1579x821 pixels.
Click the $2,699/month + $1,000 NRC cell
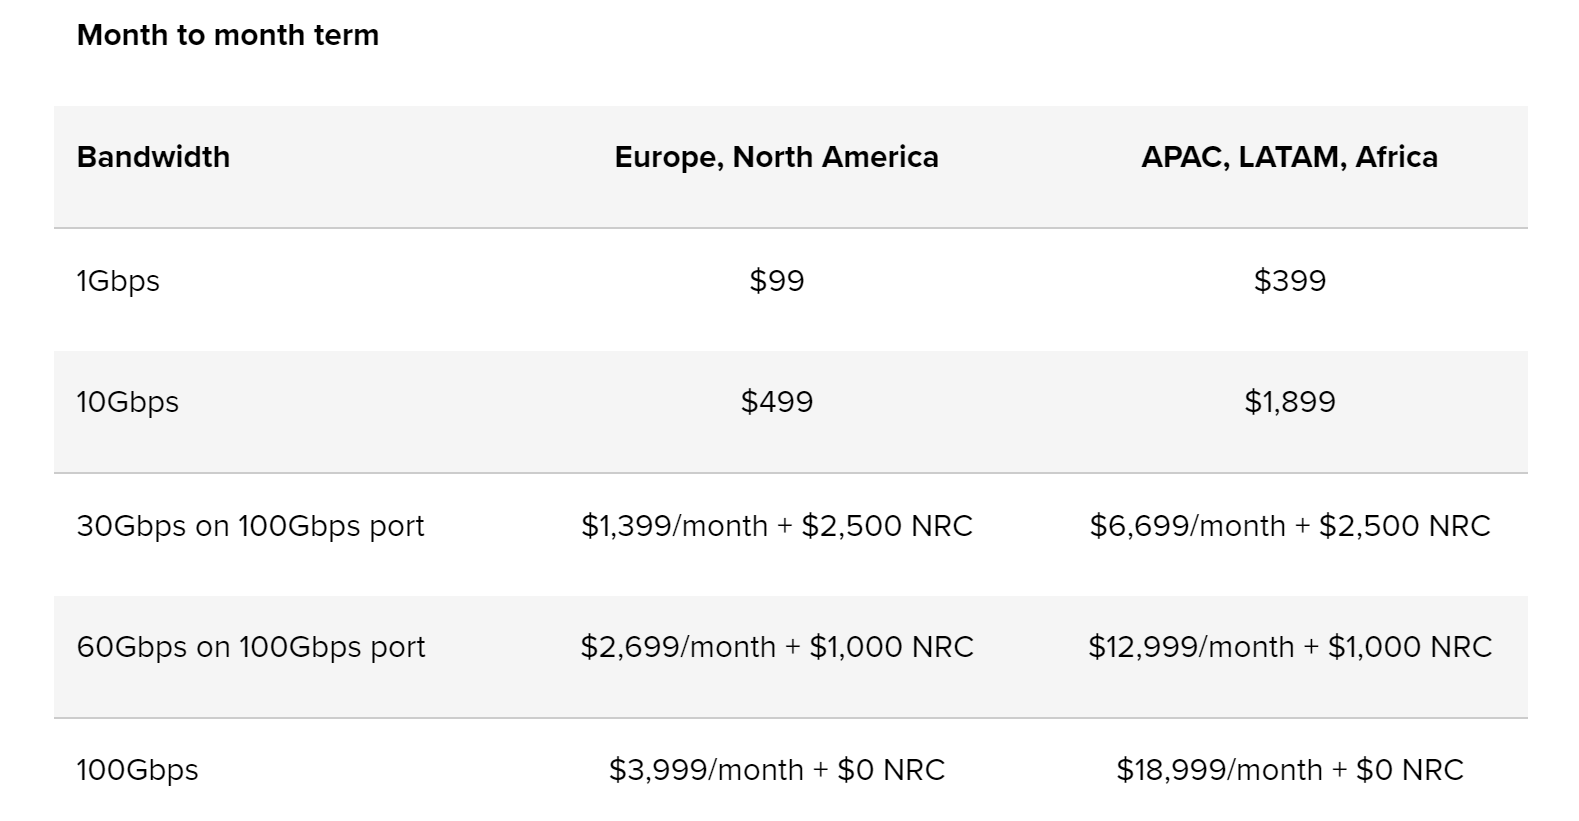tap(777, 646)
